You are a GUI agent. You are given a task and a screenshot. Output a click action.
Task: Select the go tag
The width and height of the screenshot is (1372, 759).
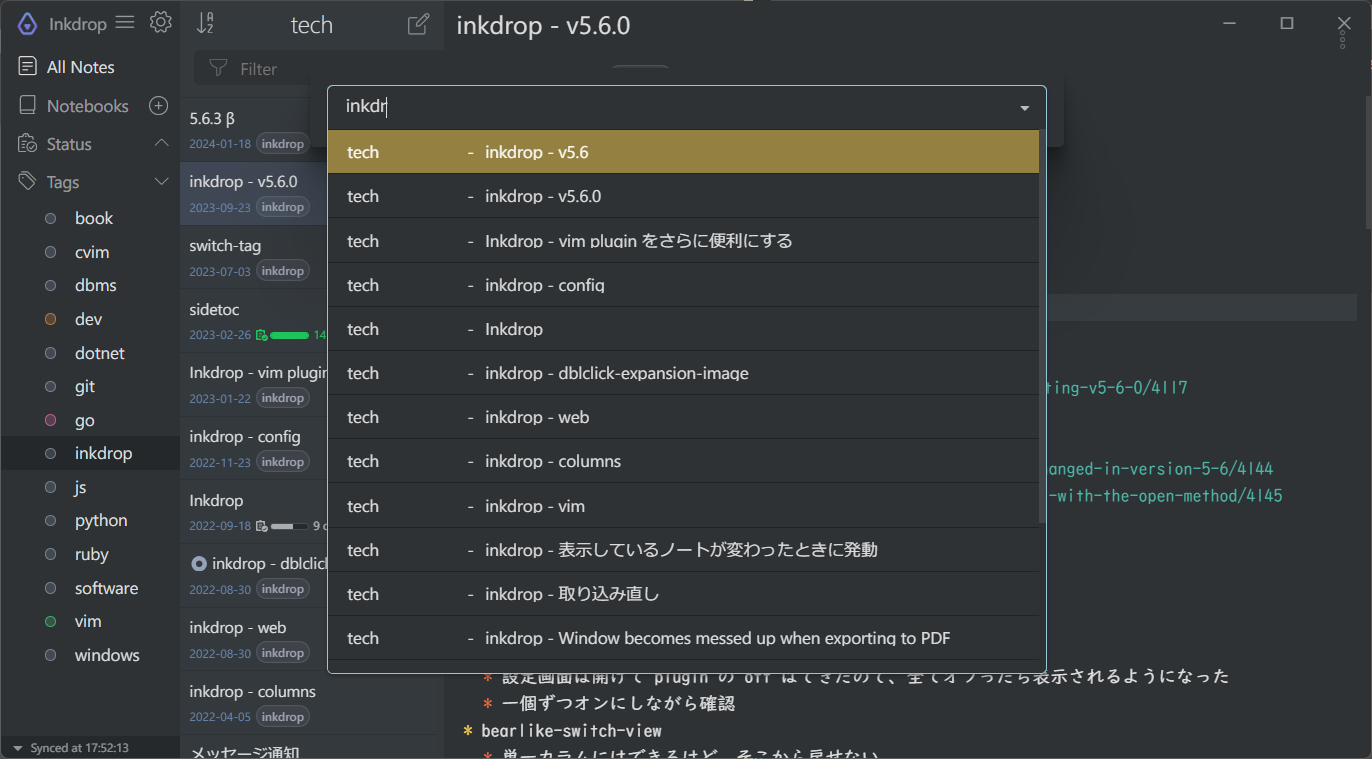click(91, 420)
